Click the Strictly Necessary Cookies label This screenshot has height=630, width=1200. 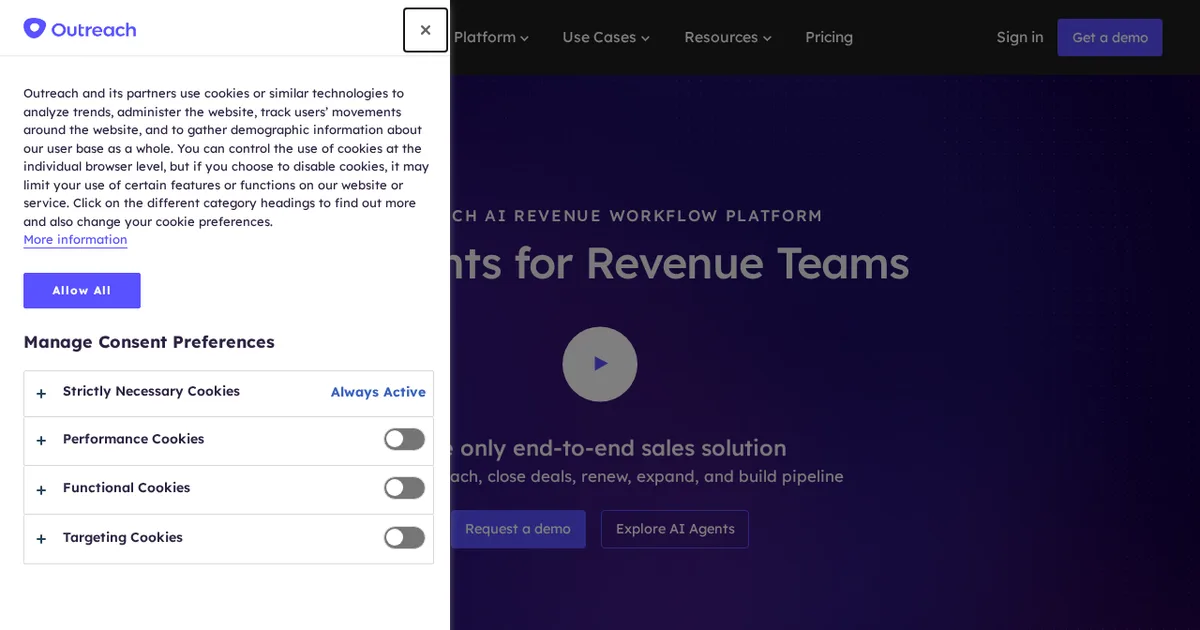[x=151, y=391]
